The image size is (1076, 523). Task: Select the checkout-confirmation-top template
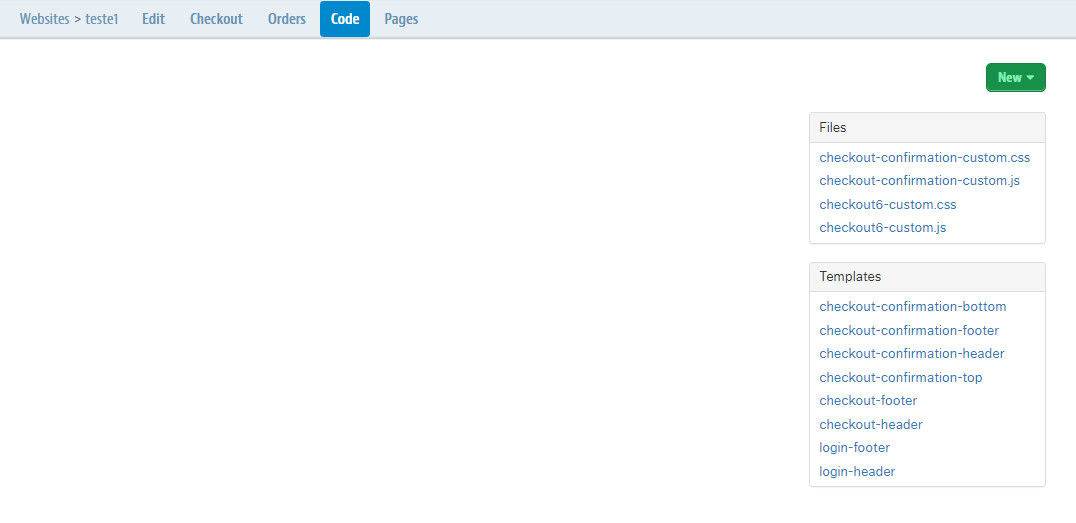pyautogui.click(x=900, y=378)
